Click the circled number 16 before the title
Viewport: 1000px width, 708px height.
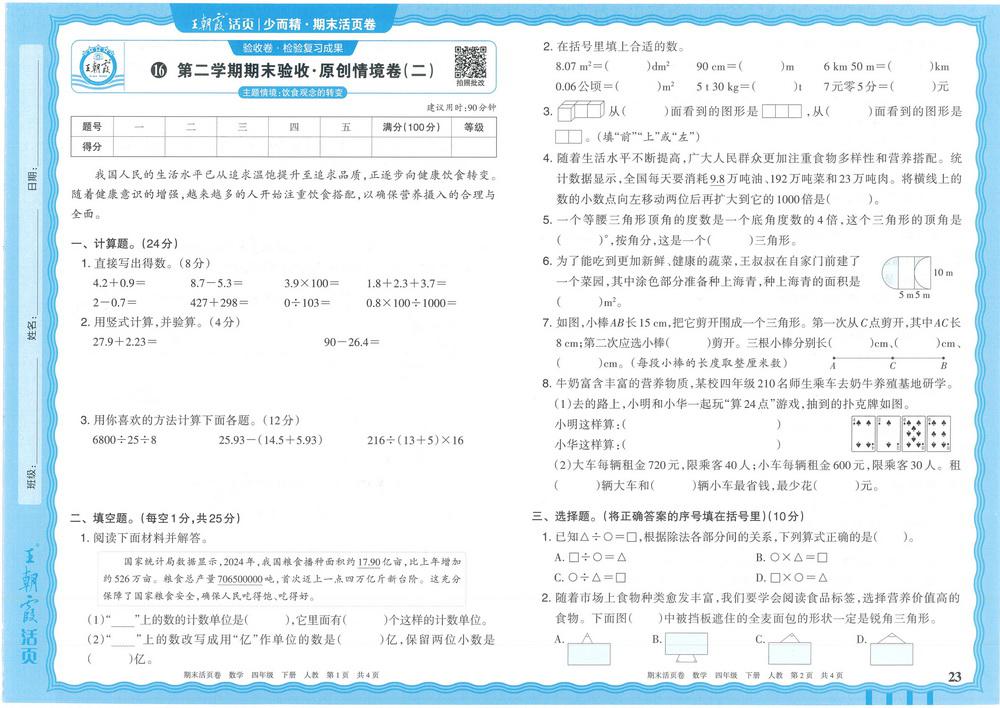[x=159, y=70]
